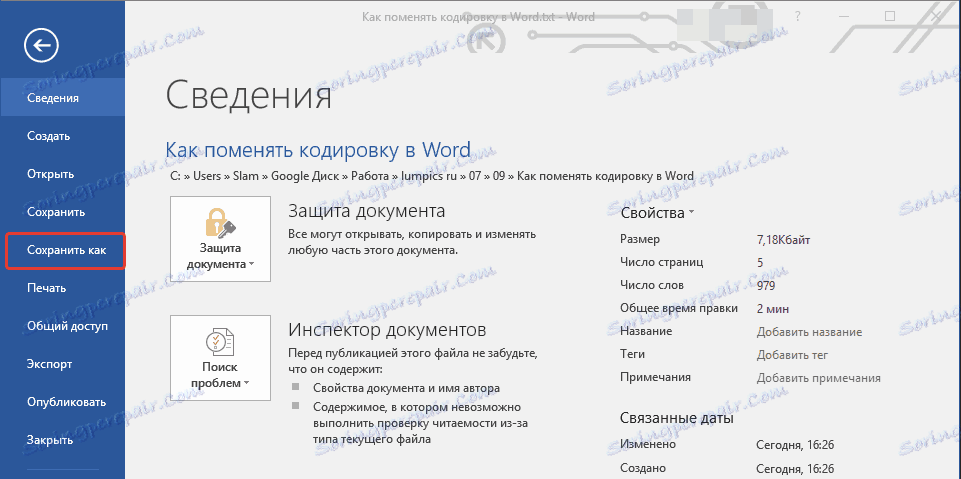Image resolution: width=961 pixels, height=479 pixels.
Task: Click the Связанные даты heading
Action: (x=677, y=419)
